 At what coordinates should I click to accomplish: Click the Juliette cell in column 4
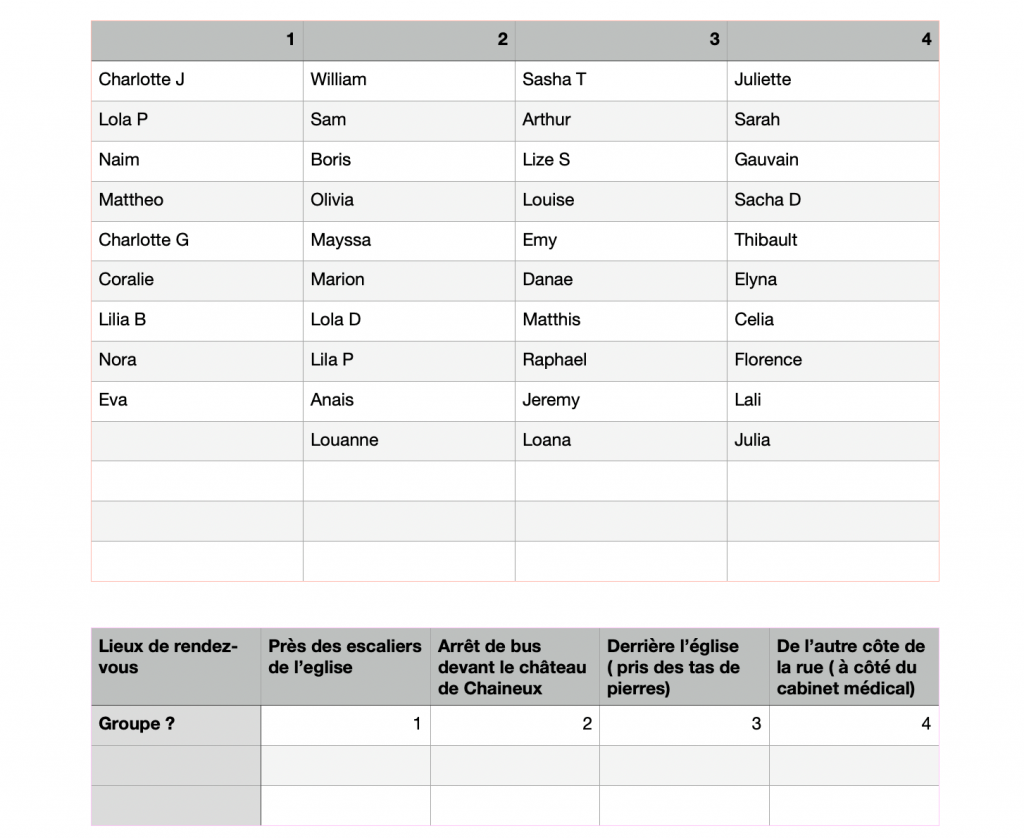(833, 80)
